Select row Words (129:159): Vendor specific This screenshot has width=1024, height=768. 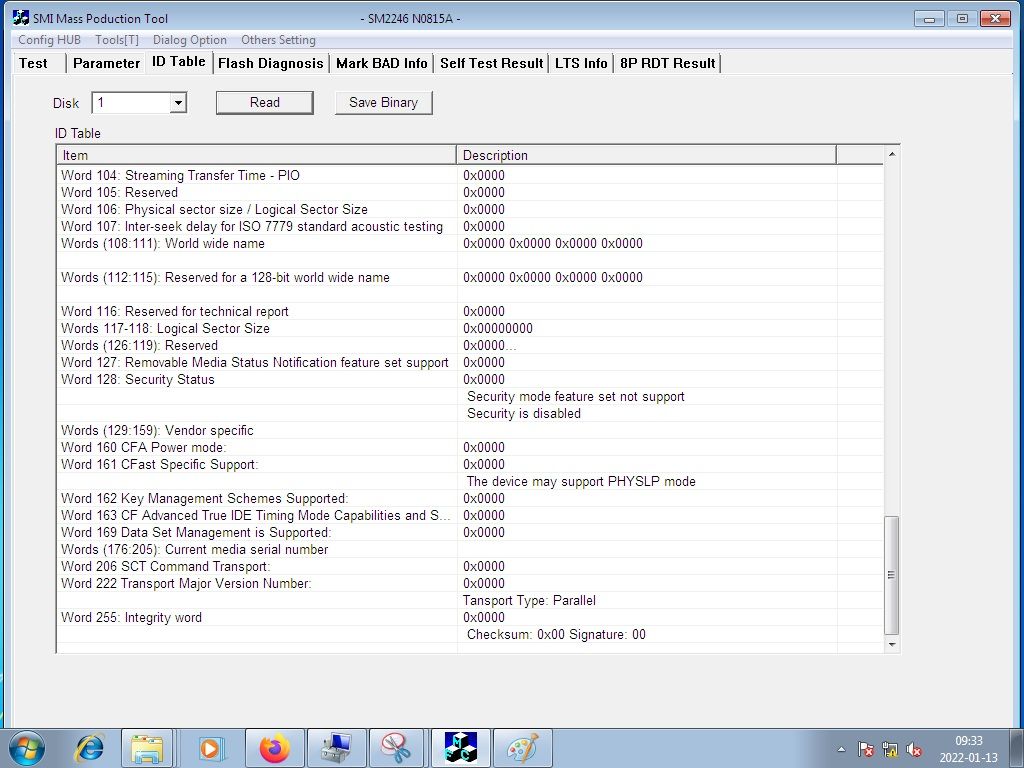click(470, 430)
